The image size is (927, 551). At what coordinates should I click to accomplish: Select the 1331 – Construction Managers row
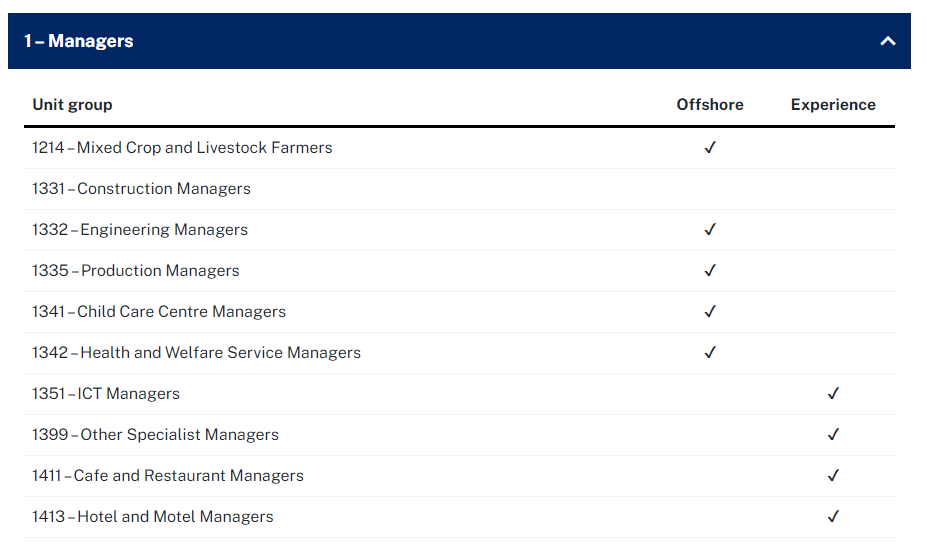coord(141,189)
